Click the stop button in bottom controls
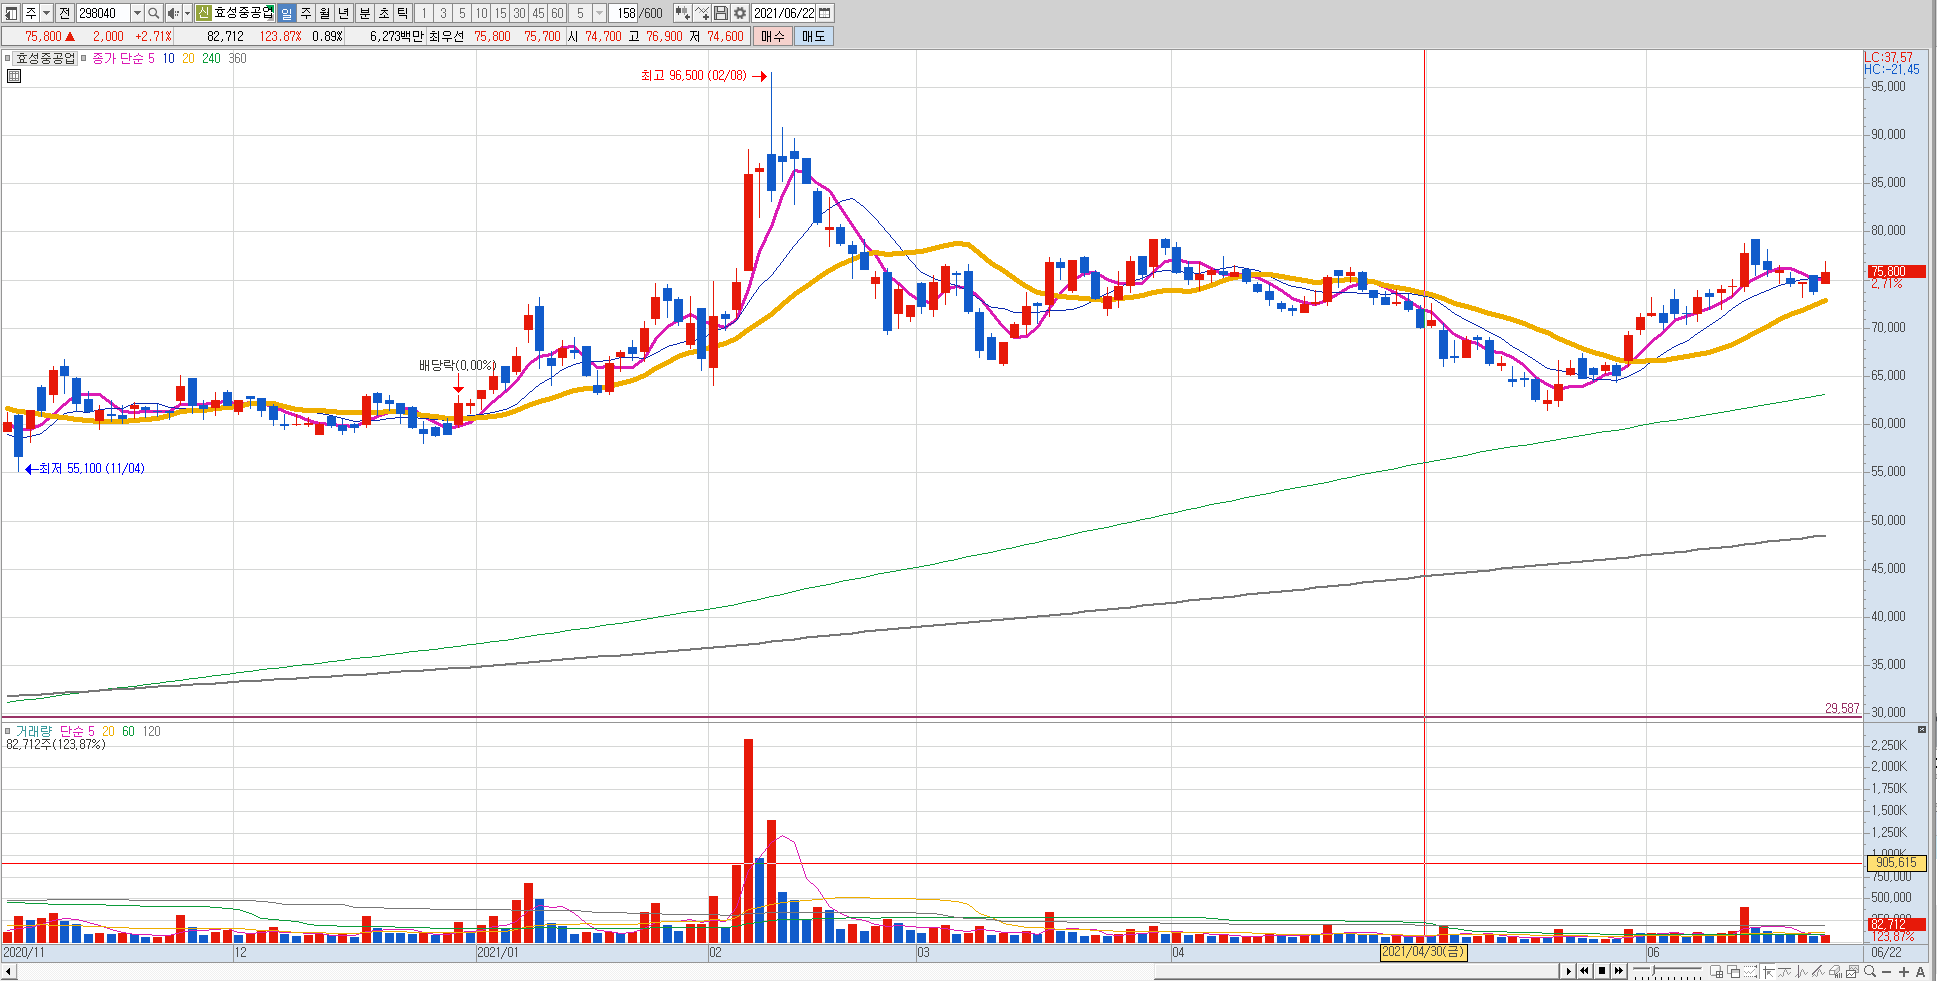1937x981 pixels. (1602, 971)
